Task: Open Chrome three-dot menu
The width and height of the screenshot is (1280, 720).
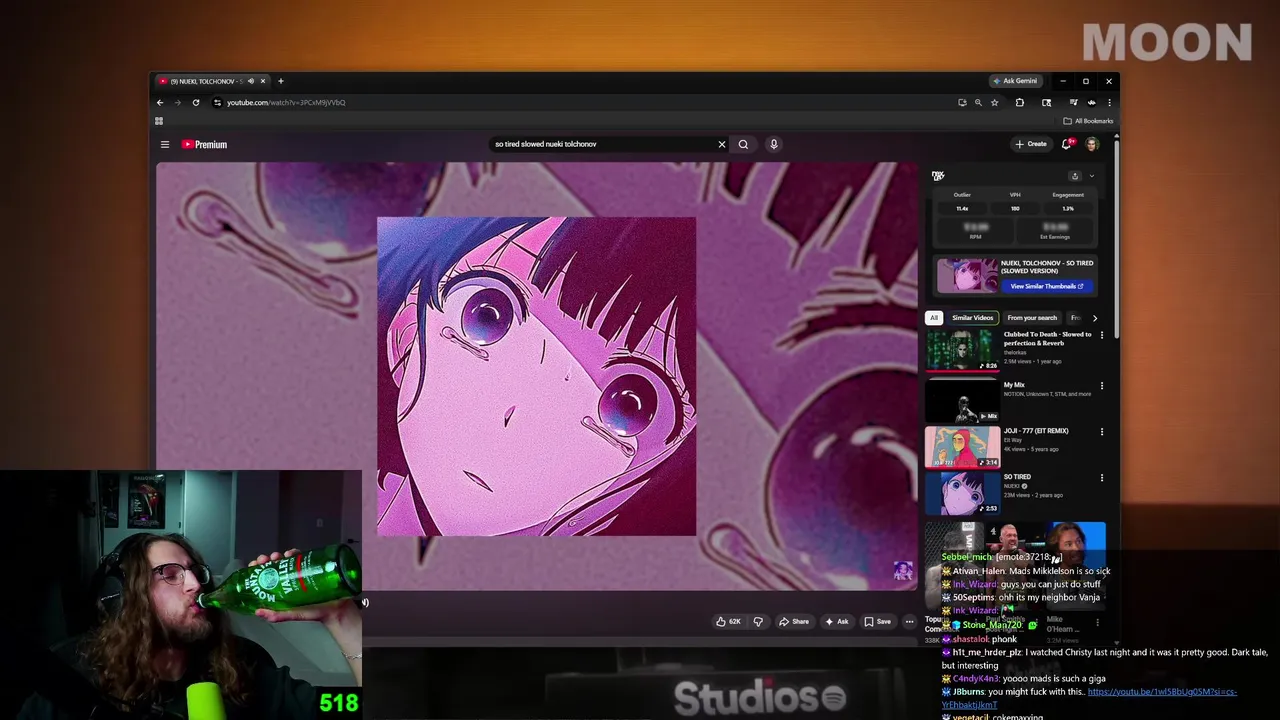Action: pyautogui.click(x=1109, y=102)
